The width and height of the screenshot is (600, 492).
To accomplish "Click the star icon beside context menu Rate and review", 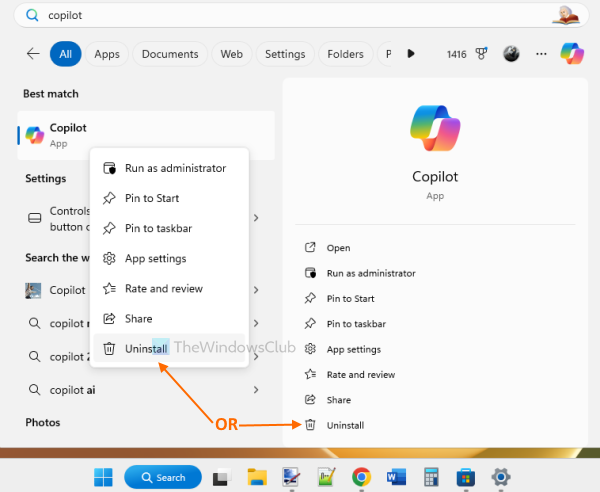I will tap(109, 288).
